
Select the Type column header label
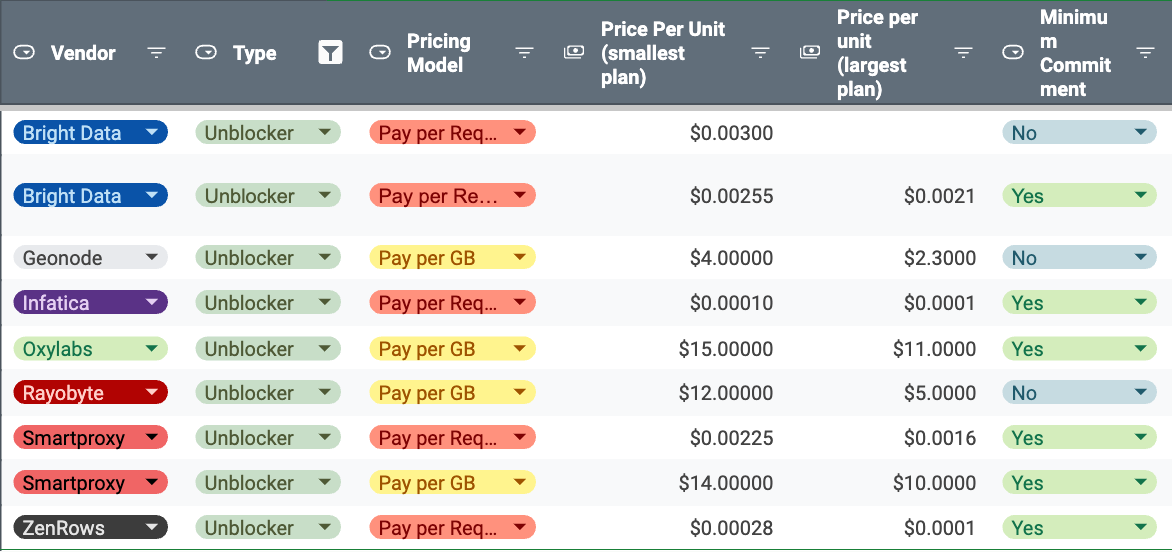(255, 53)
